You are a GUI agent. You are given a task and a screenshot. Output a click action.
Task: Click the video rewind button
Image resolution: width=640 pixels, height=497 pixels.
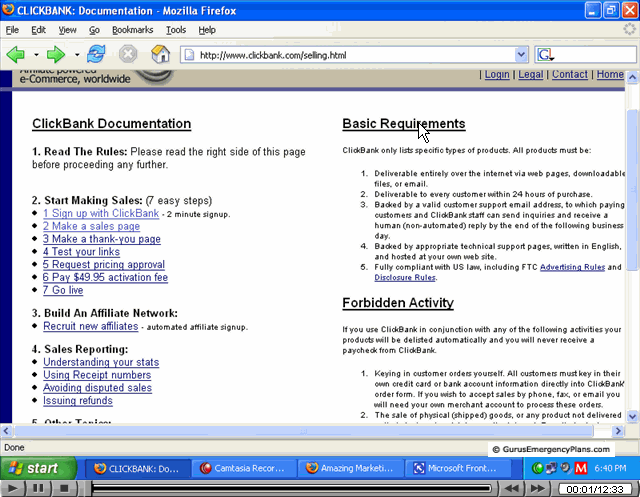click(x=512, y=488)
